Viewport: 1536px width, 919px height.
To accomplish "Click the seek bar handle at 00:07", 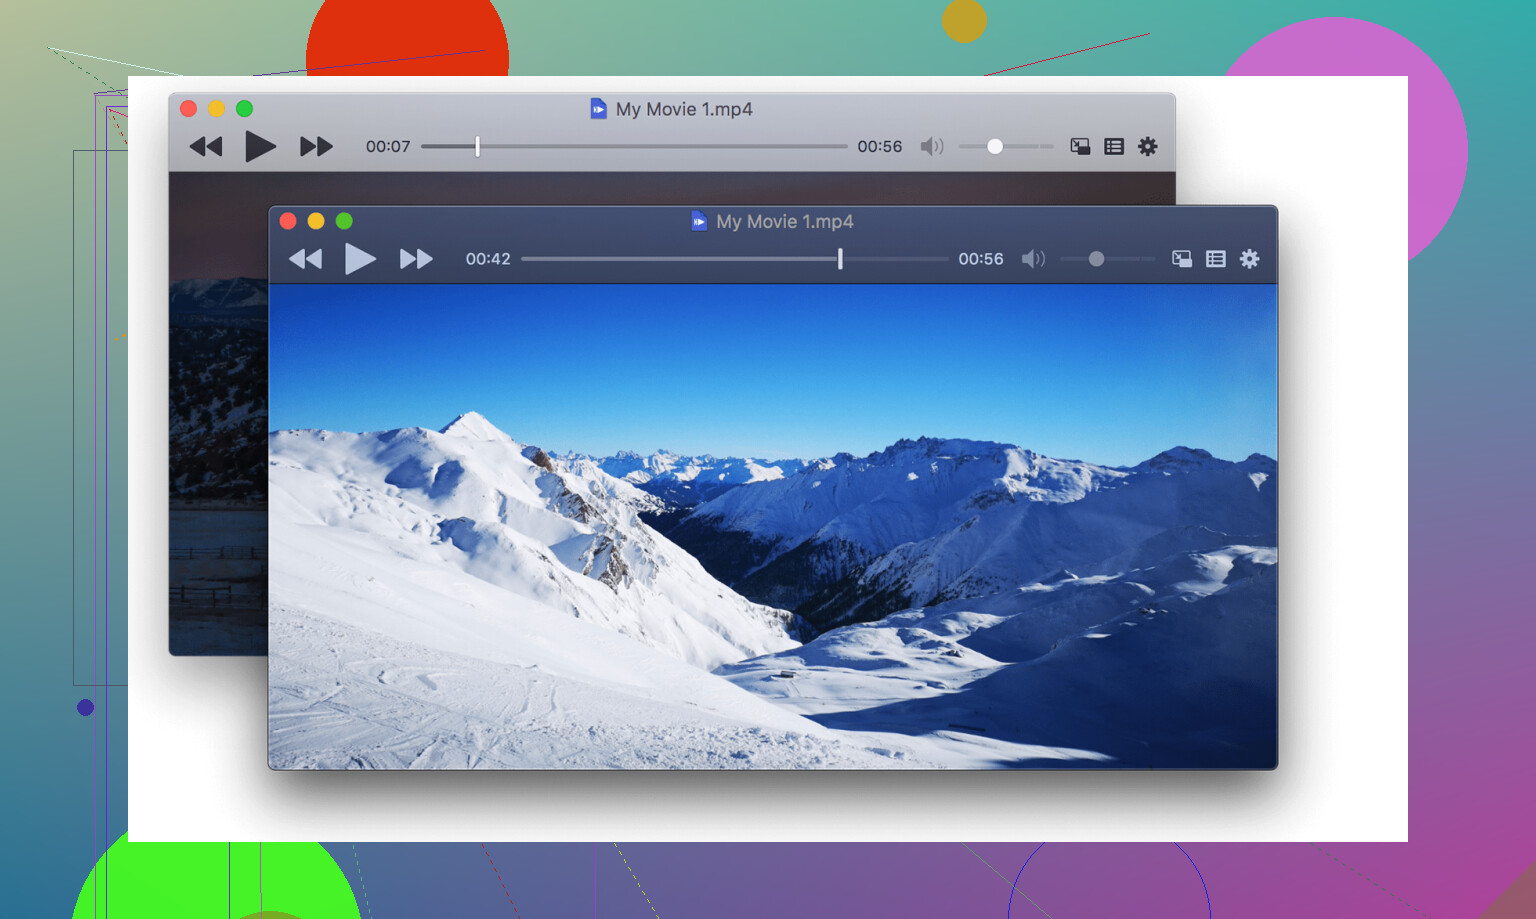I will point(478,147).
